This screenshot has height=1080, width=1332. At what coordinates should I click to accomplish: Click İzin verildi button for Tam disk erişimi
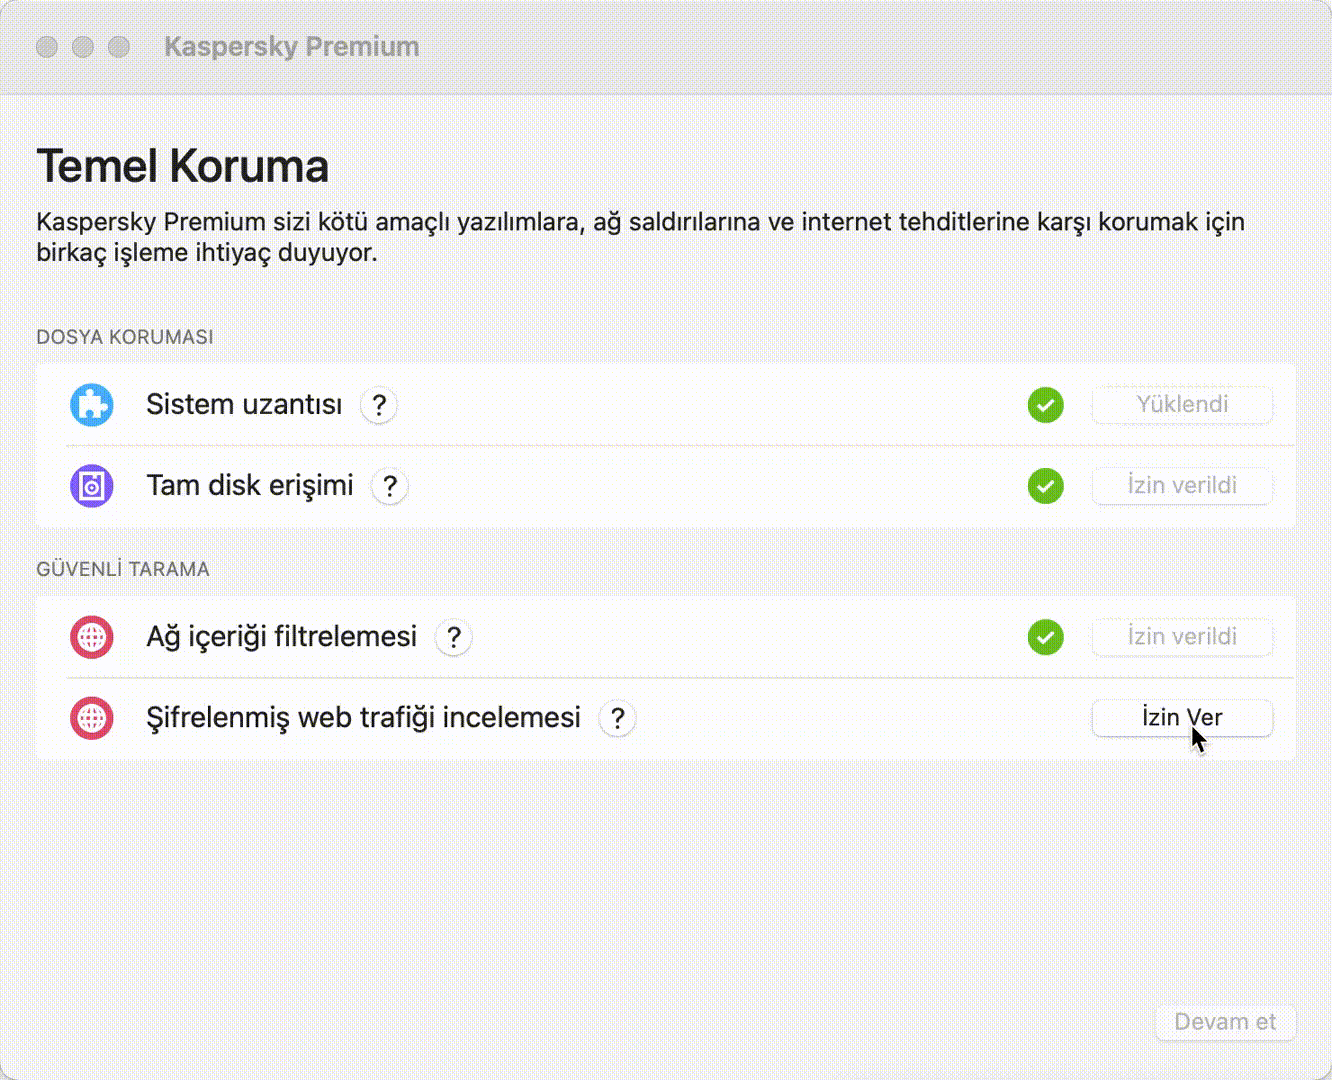[1182, 486]
